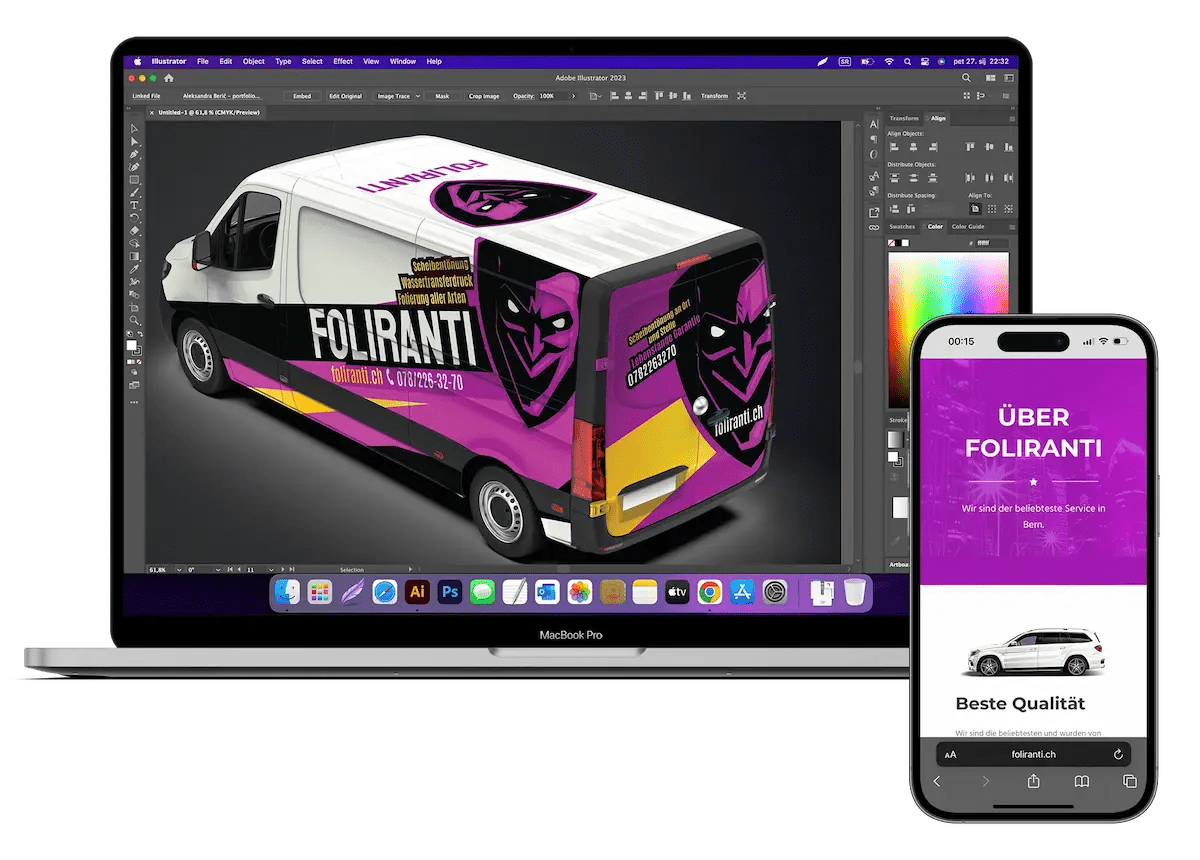Select the Type tool

point(134,204)
